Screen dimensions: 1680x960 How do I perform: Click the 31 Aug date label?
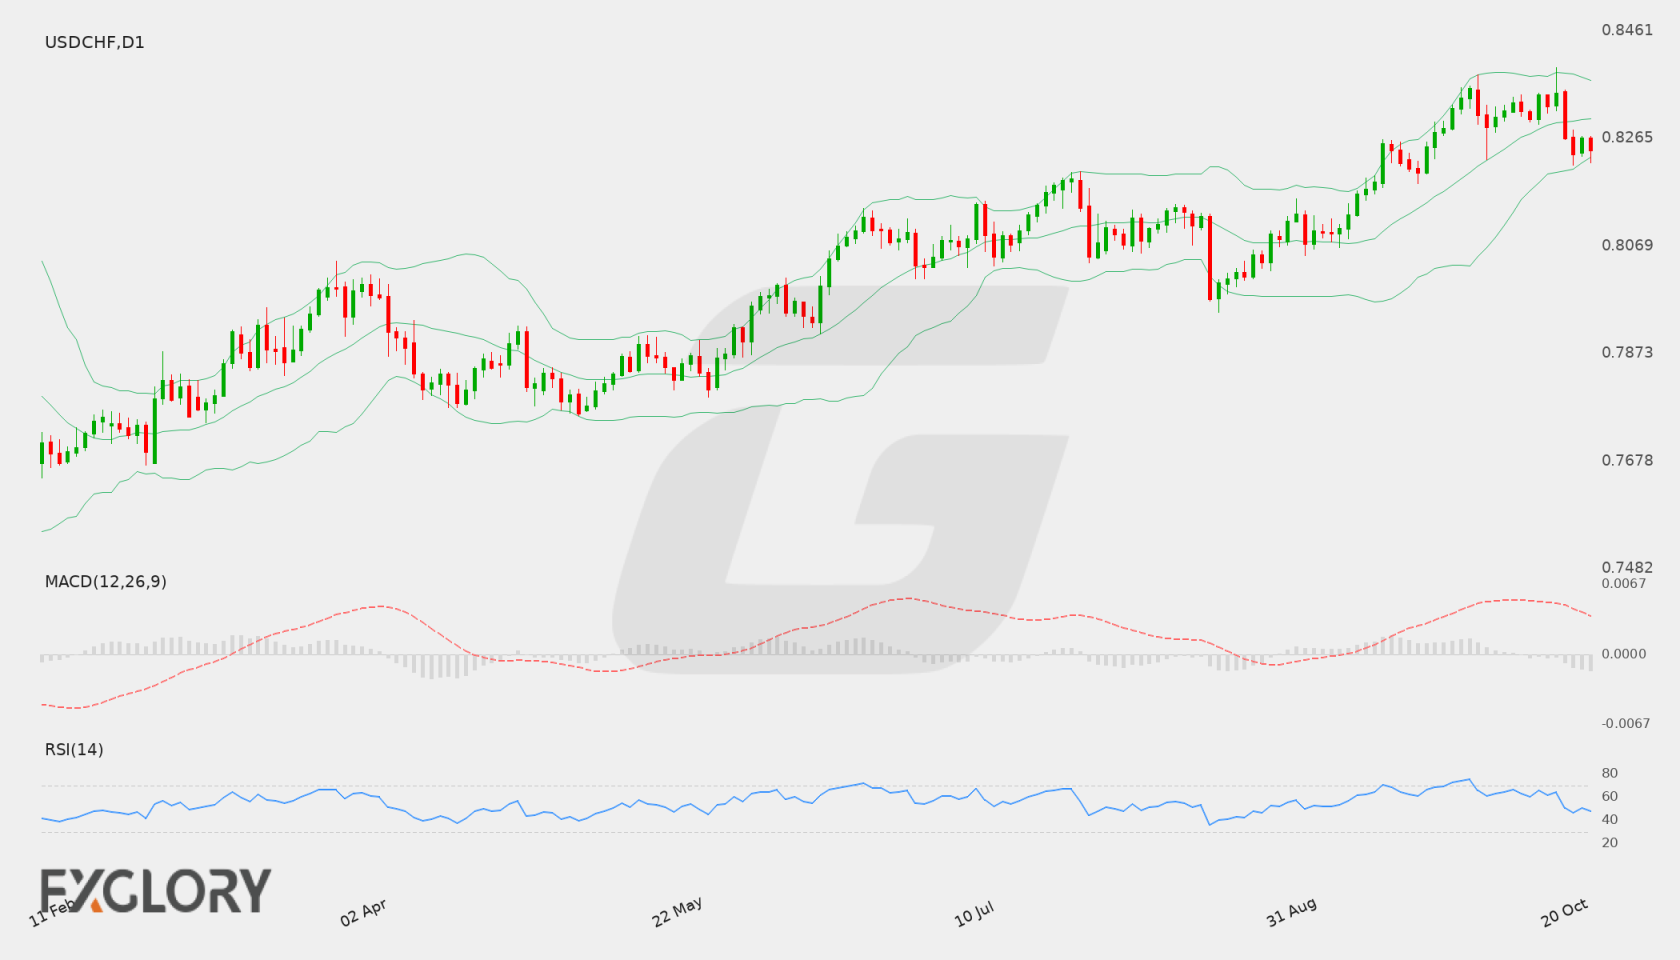pos(1291,912)
